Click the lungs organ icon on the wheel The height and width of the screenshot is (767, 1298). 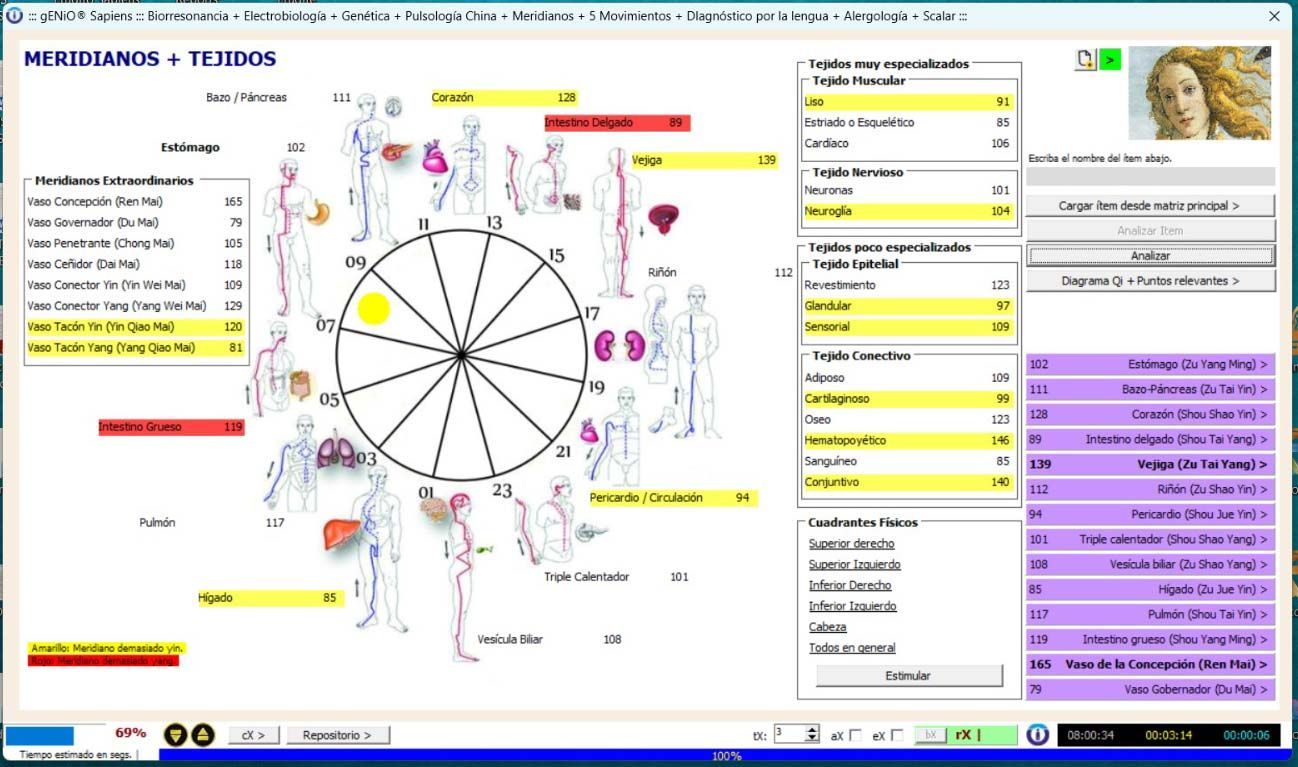[336, 454]
